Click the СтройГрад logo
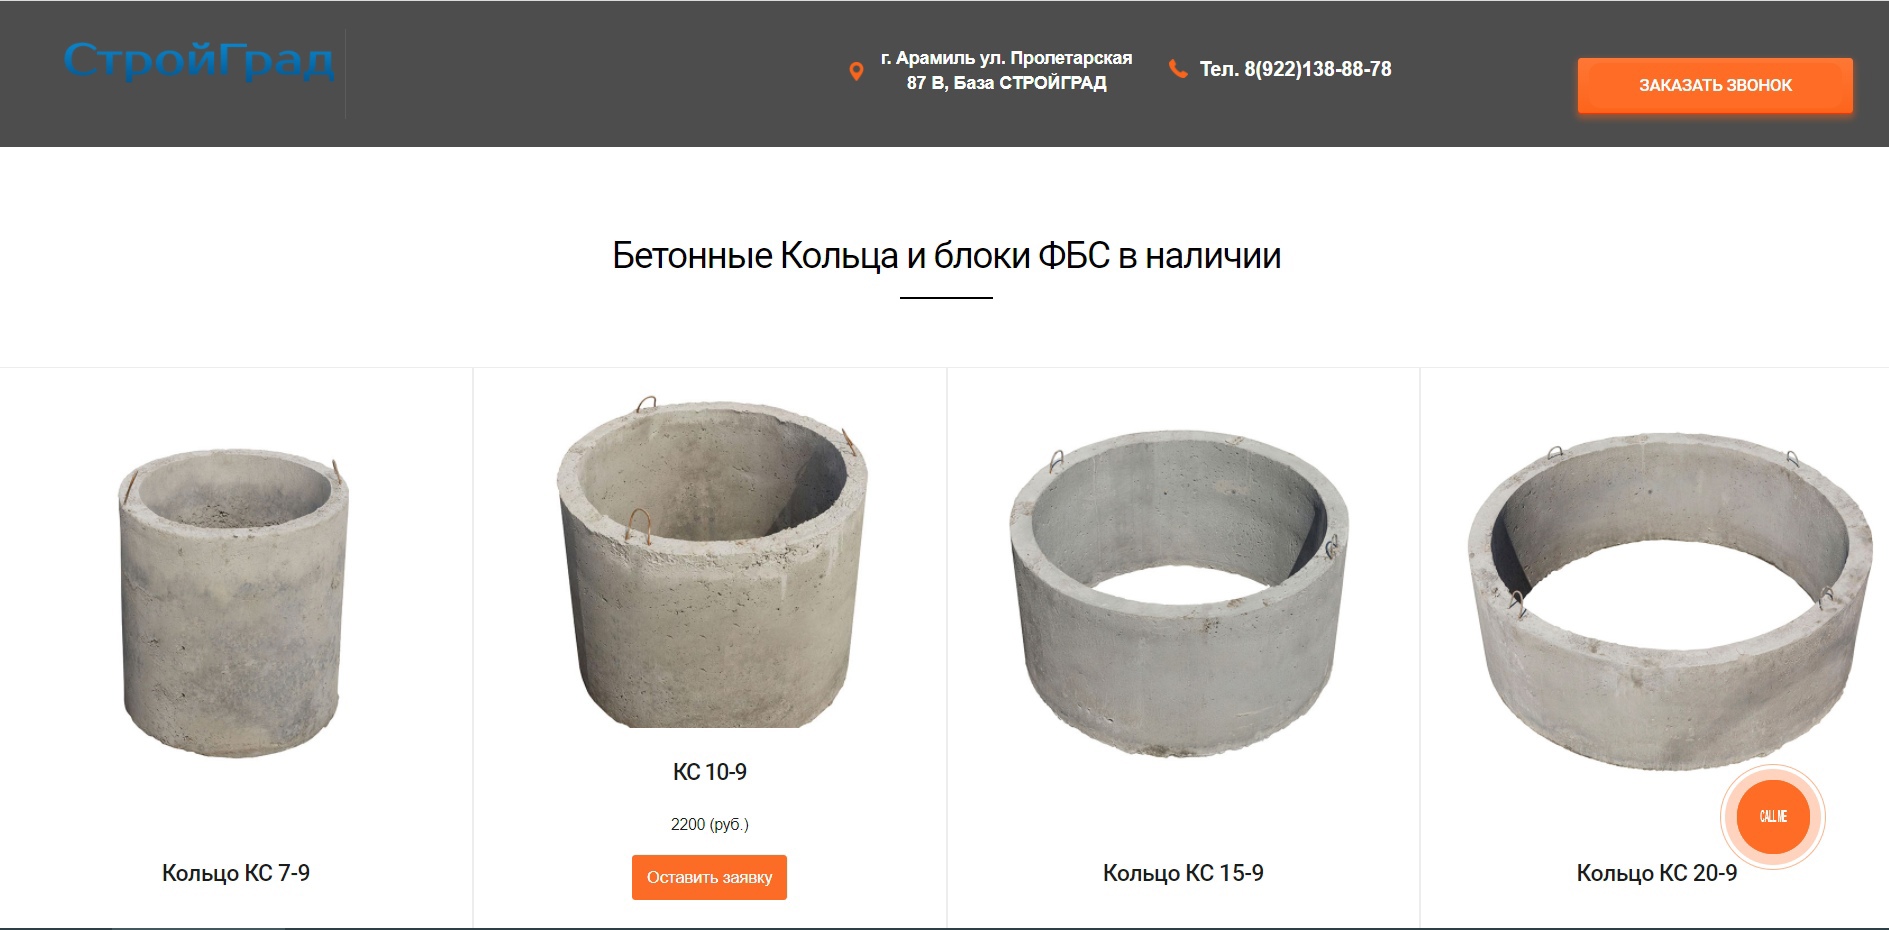1889x930 pixels. (x=198, y=61)
